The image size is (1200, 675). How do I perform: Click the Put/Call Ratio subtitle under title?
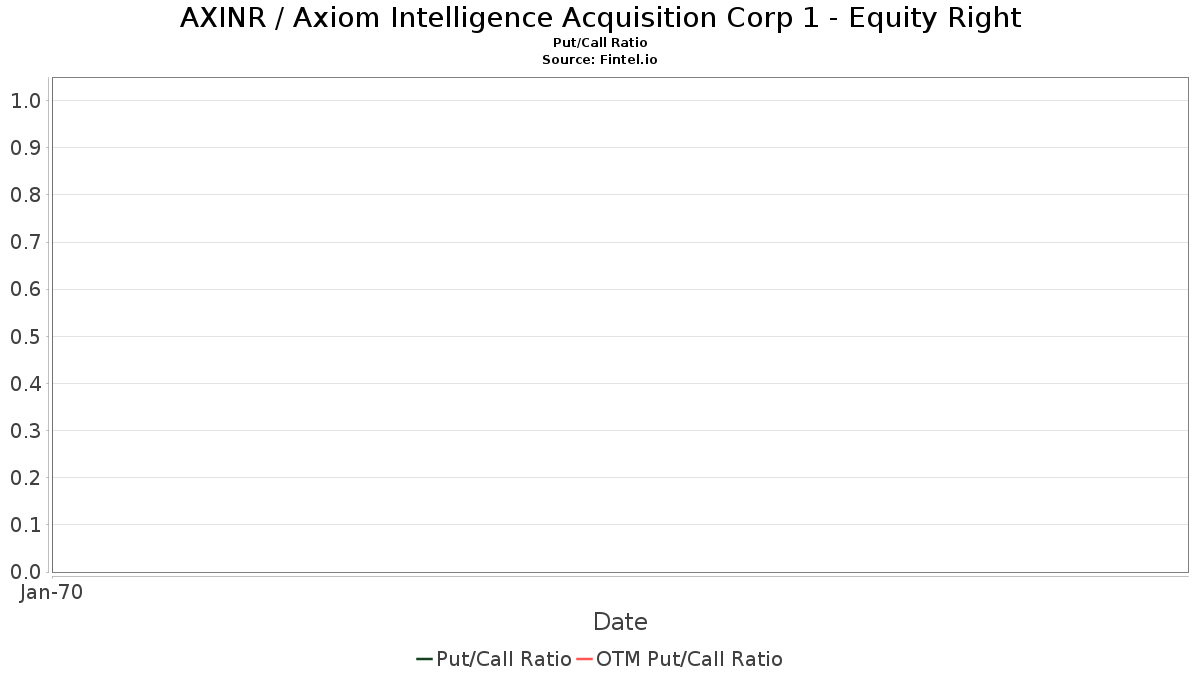pos(600,43)
